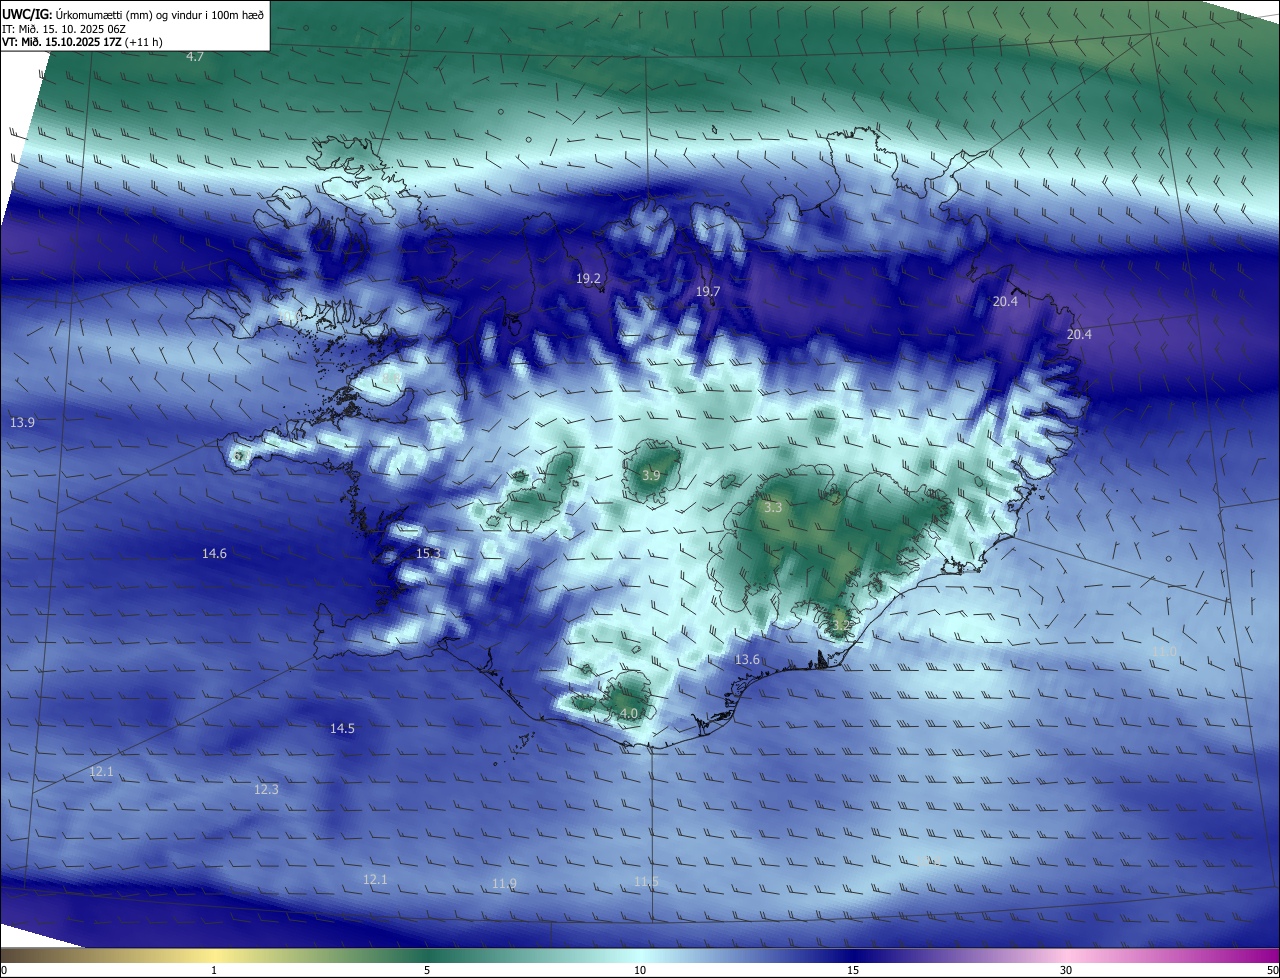Select the 12.3 value label
Image resolution: width=1280 pixels, height=978 pixels.
click(x=266, y=790)
